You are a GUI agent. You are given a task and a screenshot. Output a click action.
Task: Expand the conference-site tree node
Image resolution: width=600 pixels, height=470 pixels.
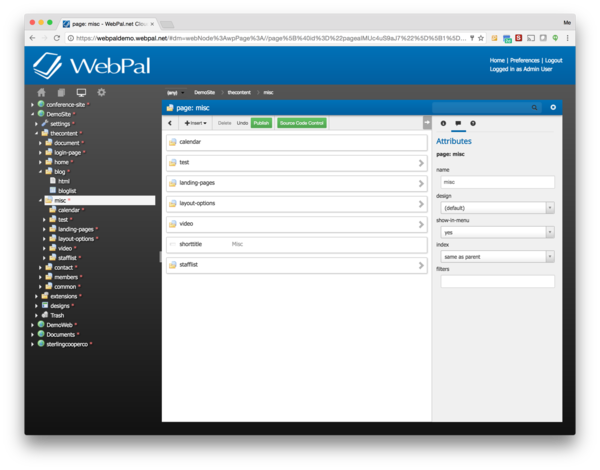33,104
